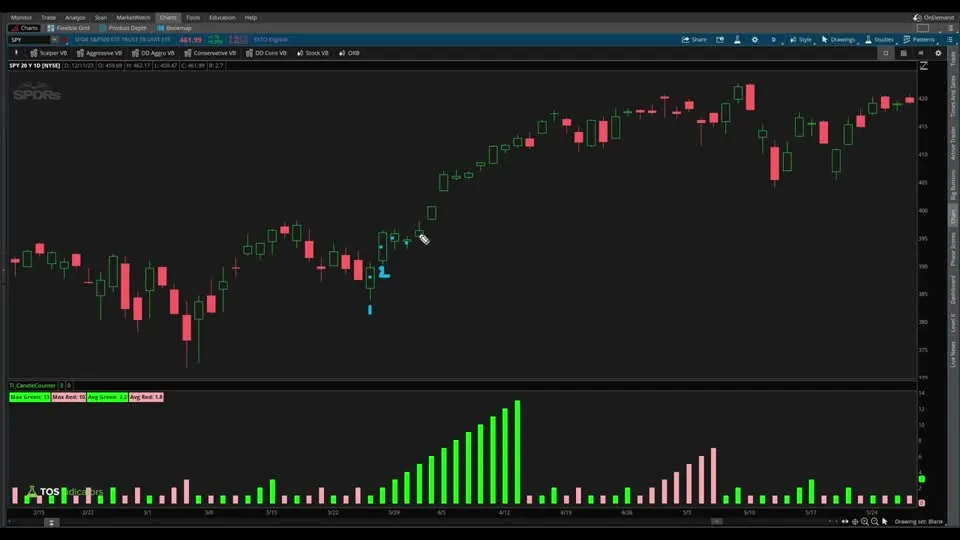This screenshot has height=540, width=960.
Task: Click the single-chart layout square icon
Action: point(885,53)
